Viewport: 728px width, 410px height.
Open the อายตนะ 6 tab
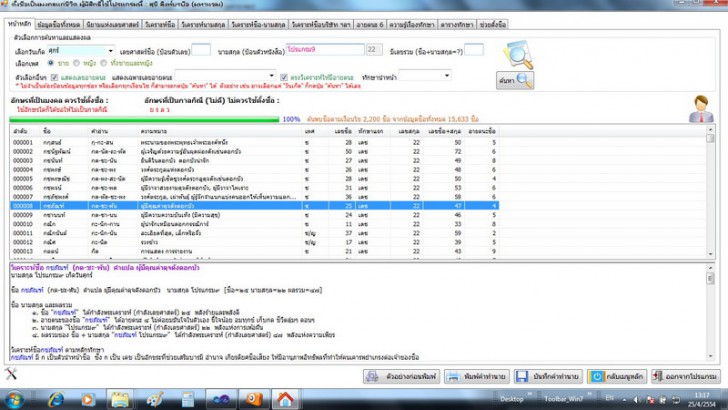click(370, 24)
